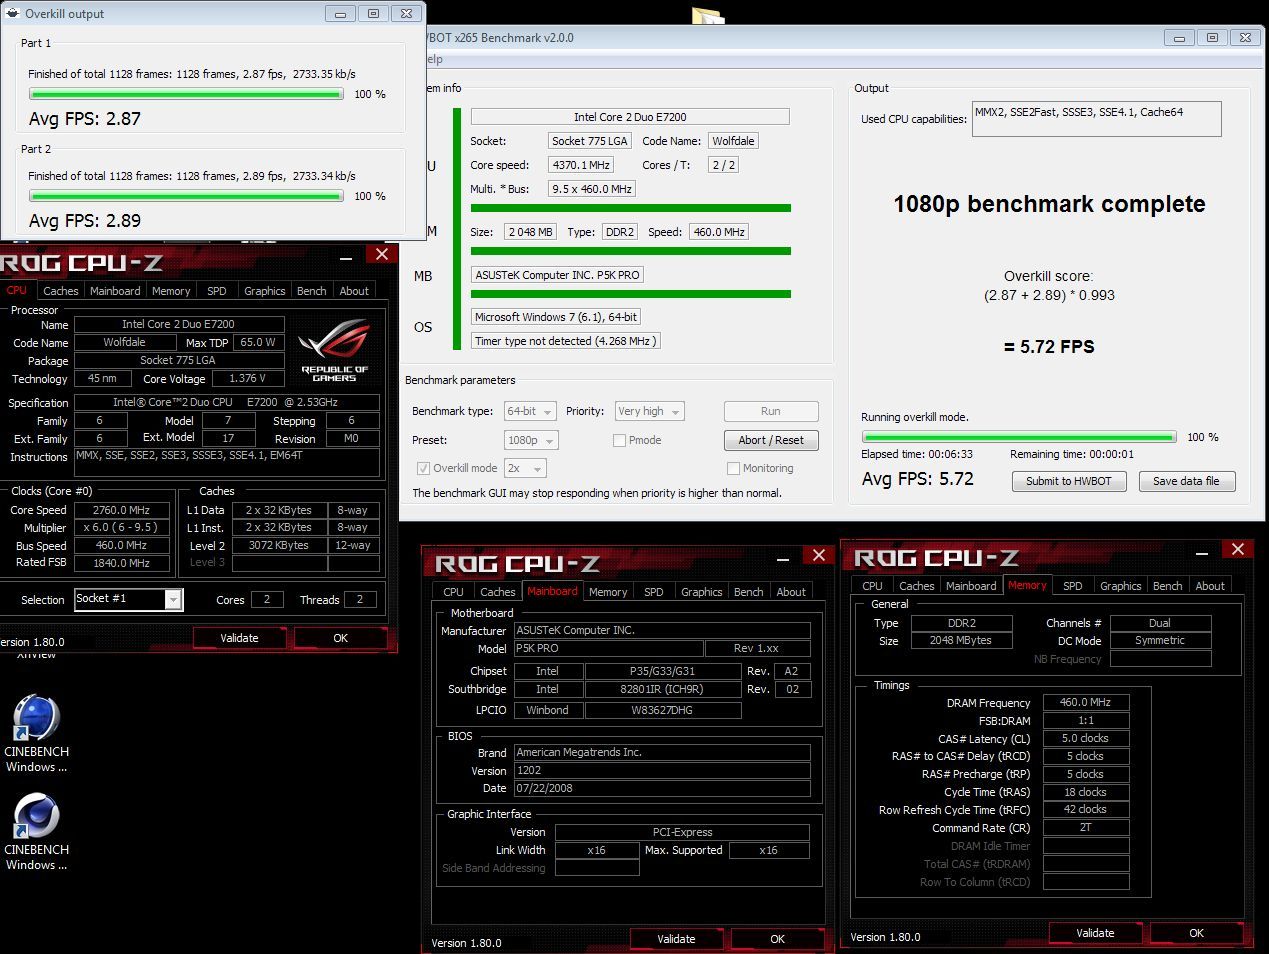Open SPD tab in Mainboard CPU-Z window
This screenshot has height=954, width=1269.
[x=654, y=592]
